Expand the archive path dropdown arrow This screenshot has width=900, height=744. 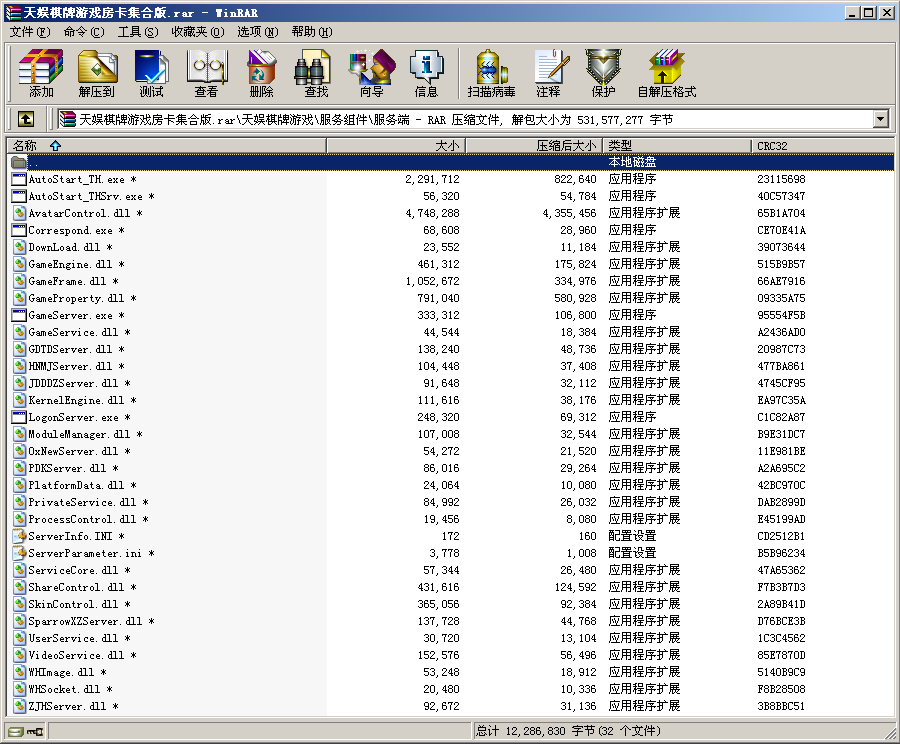pyautogui.click(x=880, y=119)
